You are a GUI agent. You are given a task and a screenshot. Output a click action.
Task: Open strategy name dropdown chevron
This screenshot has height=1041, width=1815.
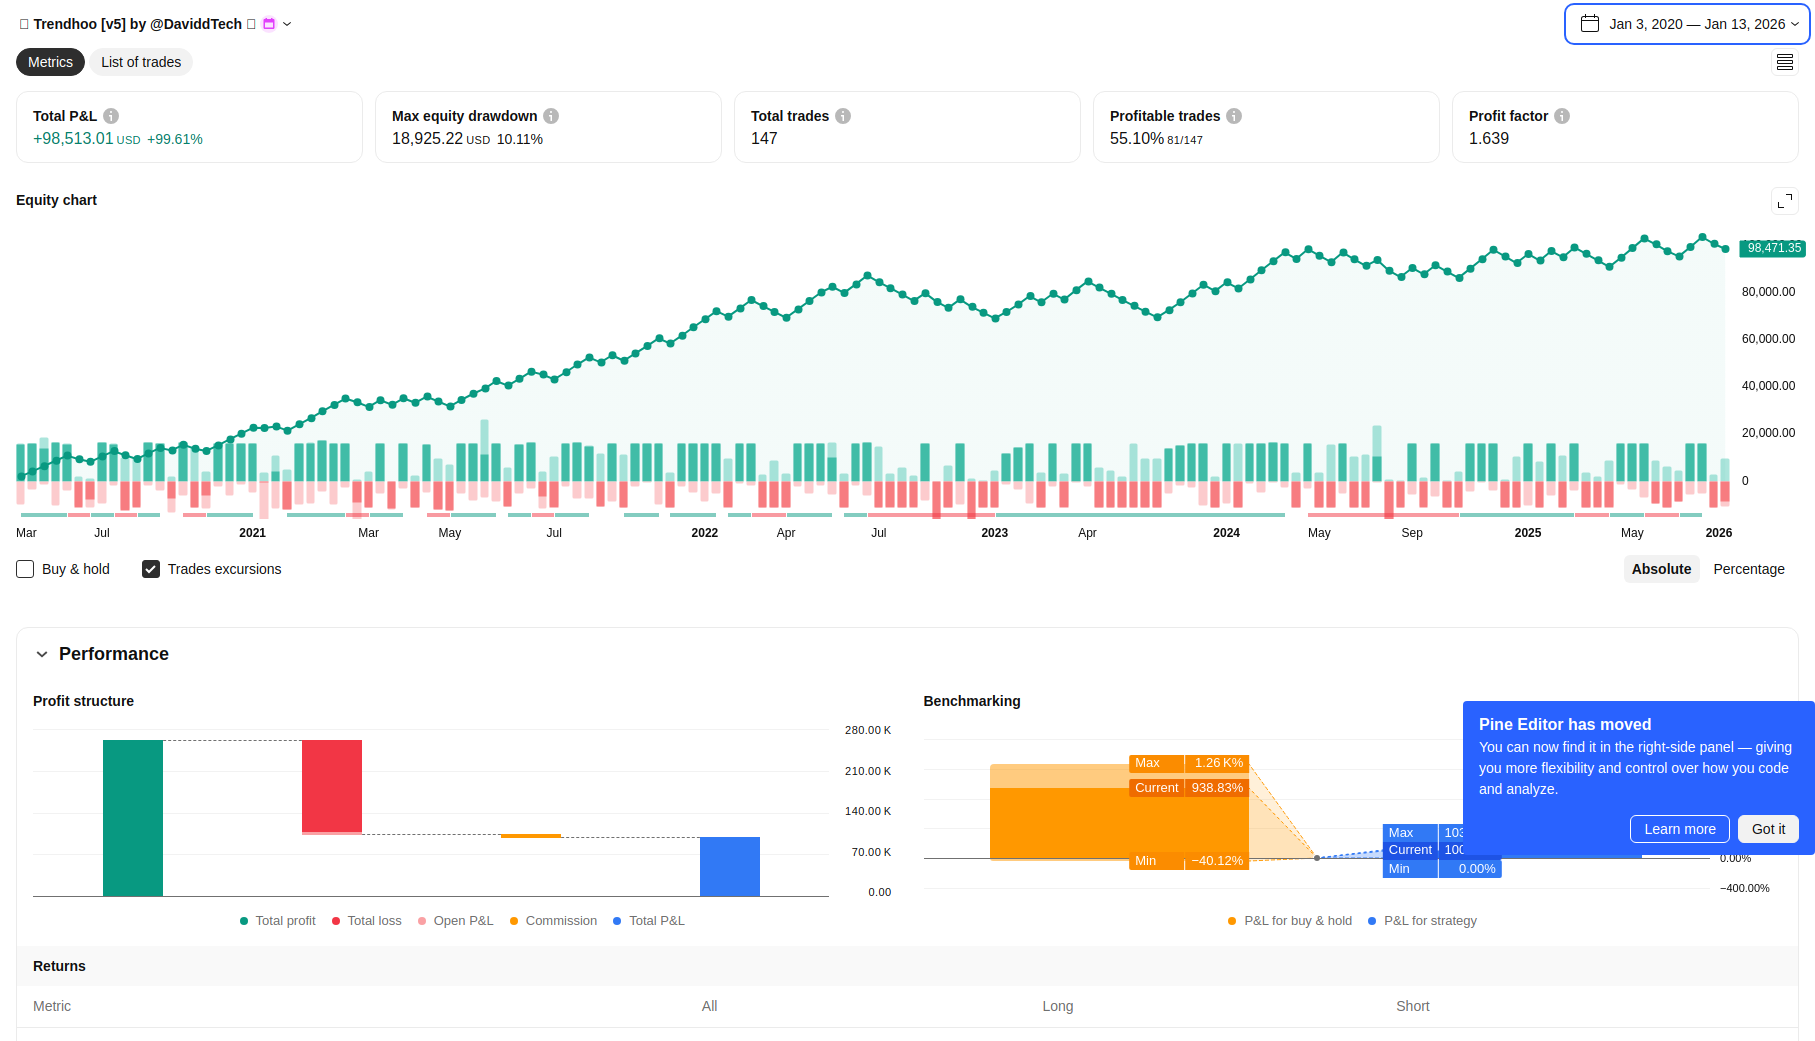(x=287, y=24)
